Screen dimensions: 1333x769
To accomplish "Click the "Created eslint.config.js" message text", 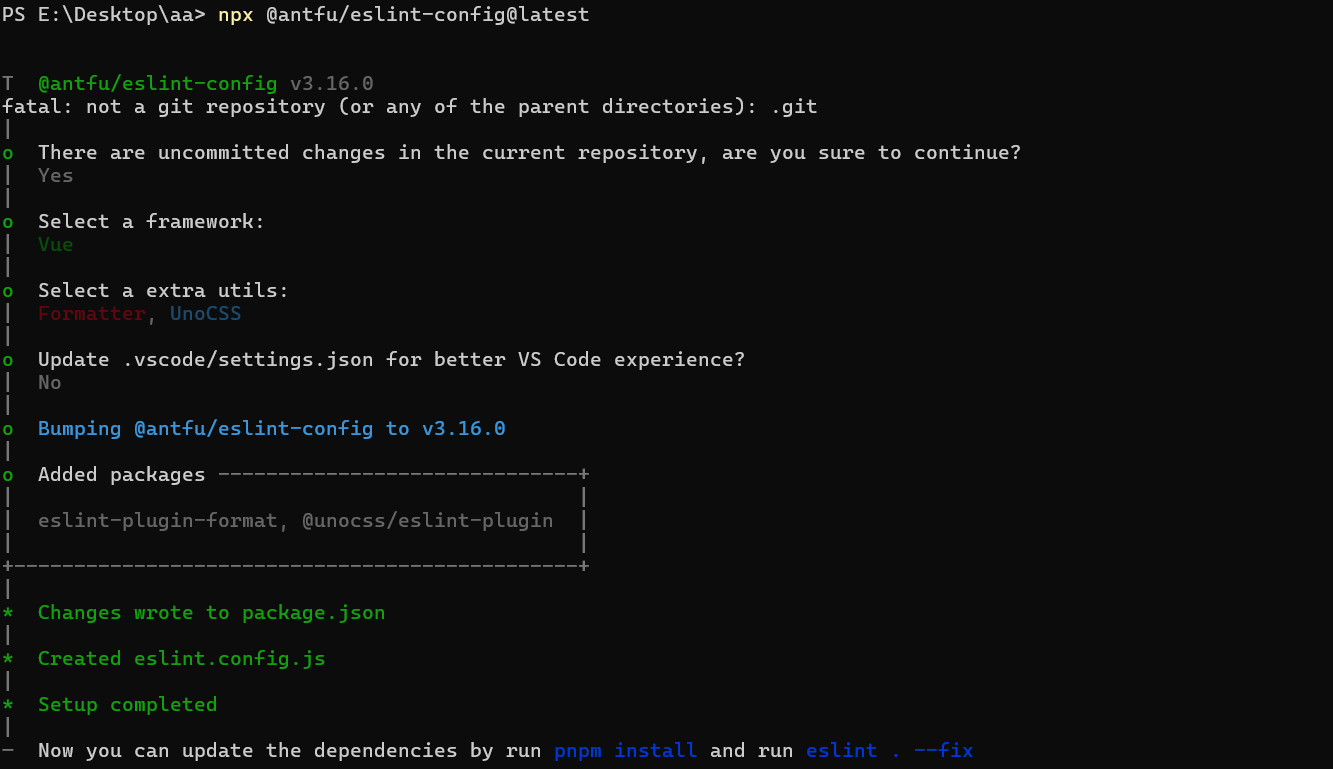I will tap(181, 659).
